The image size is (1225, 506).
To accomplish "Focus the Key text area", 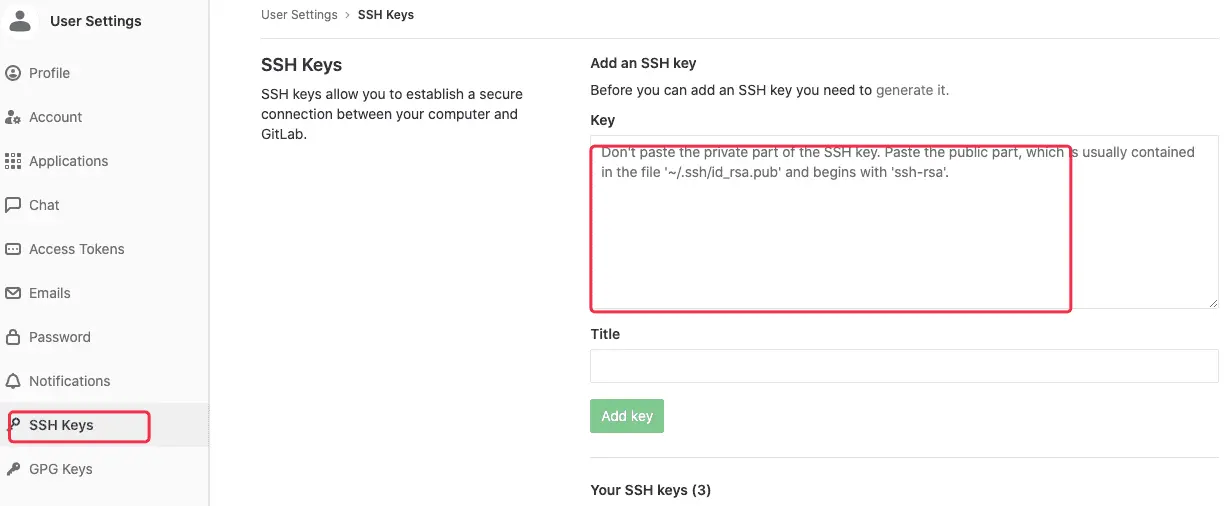I will [x=904, y=222].
